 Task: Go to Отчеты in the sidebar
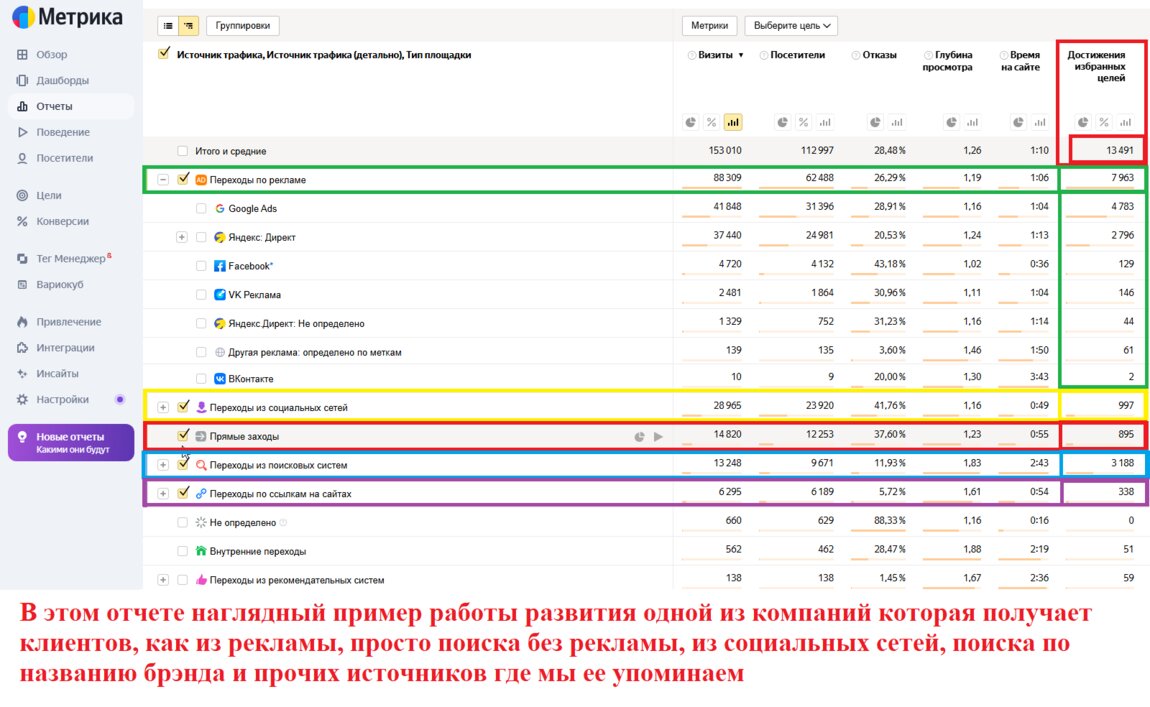coord(54,106)
